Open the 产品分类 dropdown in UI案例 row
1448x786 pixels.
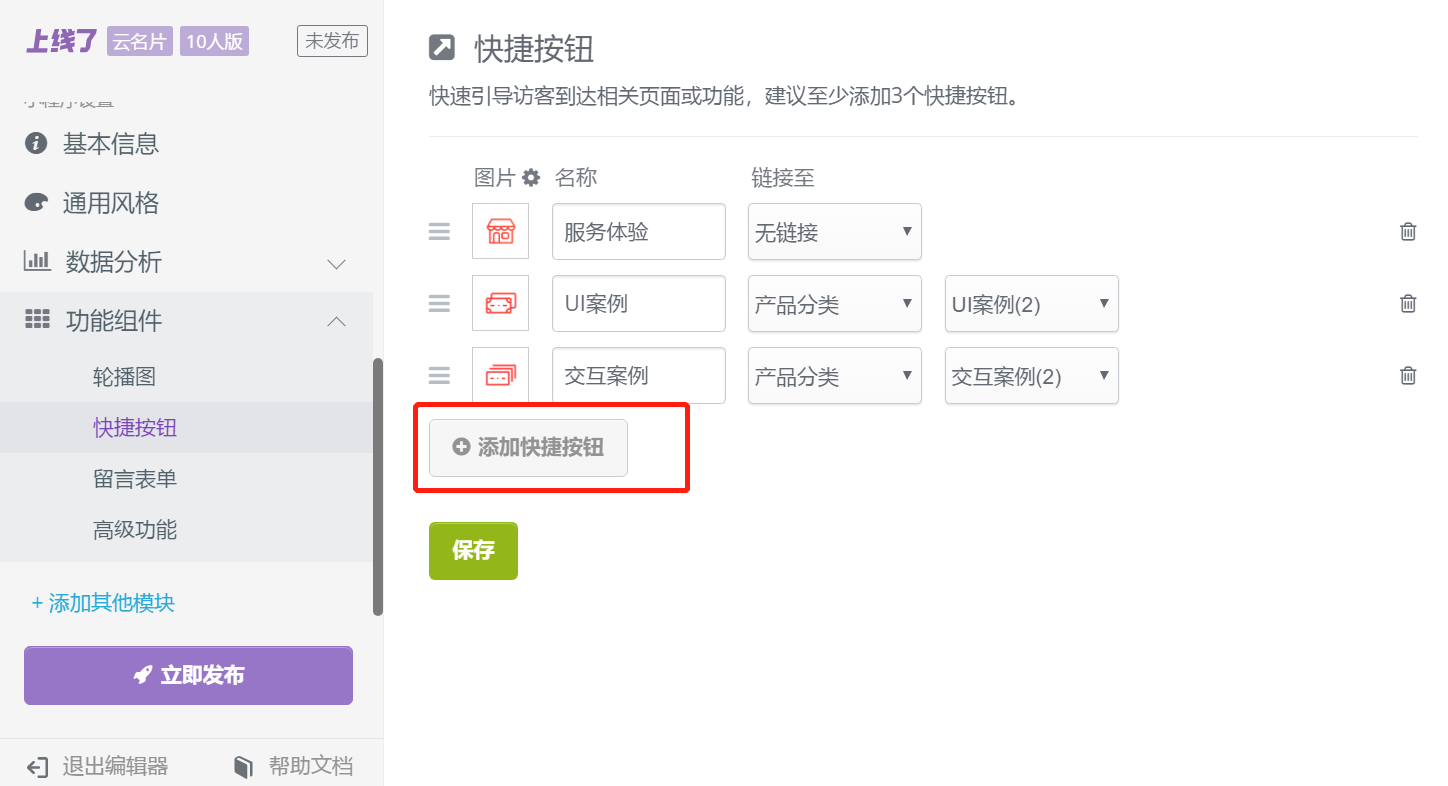[835, 304]
